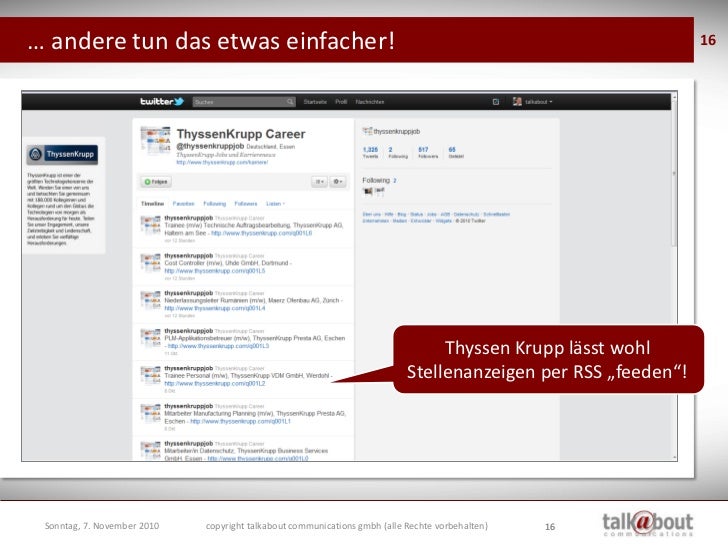Switch to the Following tab
This screenshot has width=728, height=546.
coord(214,203)
